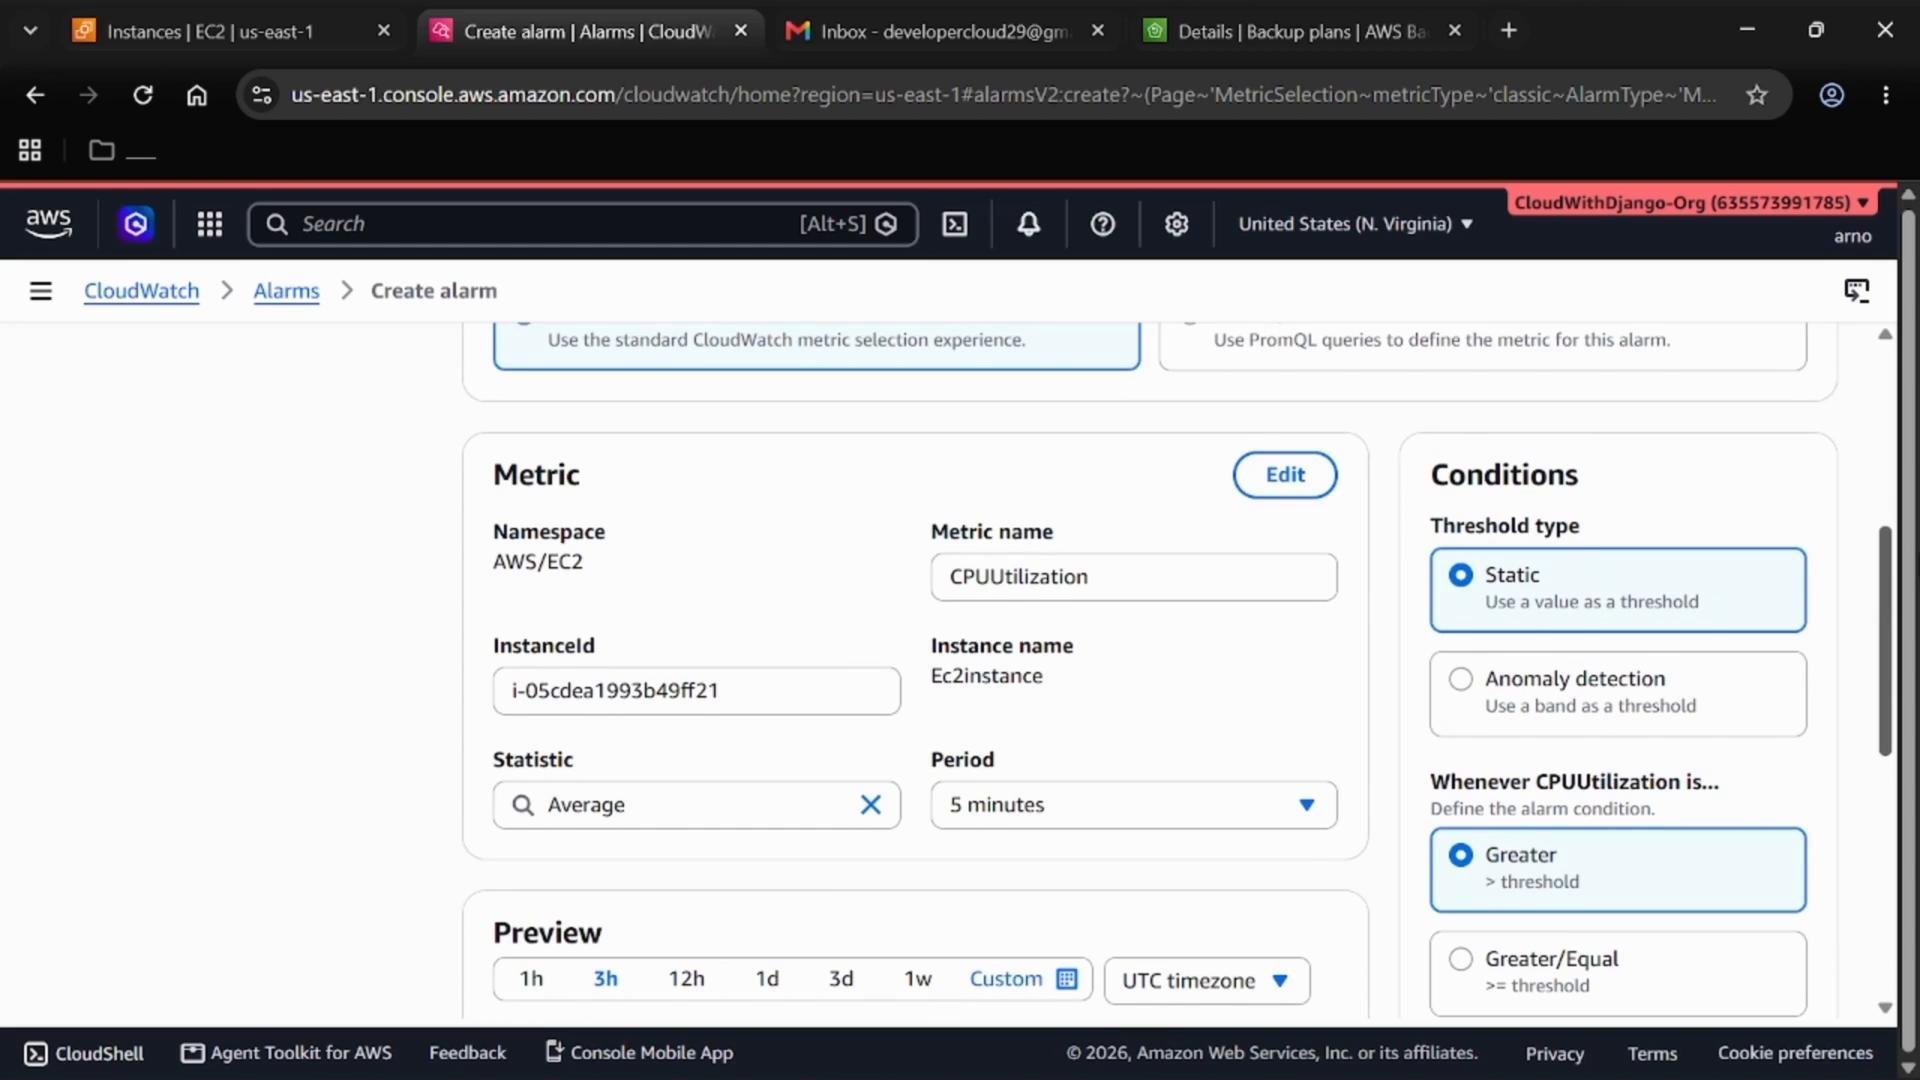The width and height of the screenshot is (1920, 1080).
Task: Select the 12h preview time range
Action: 686,979
